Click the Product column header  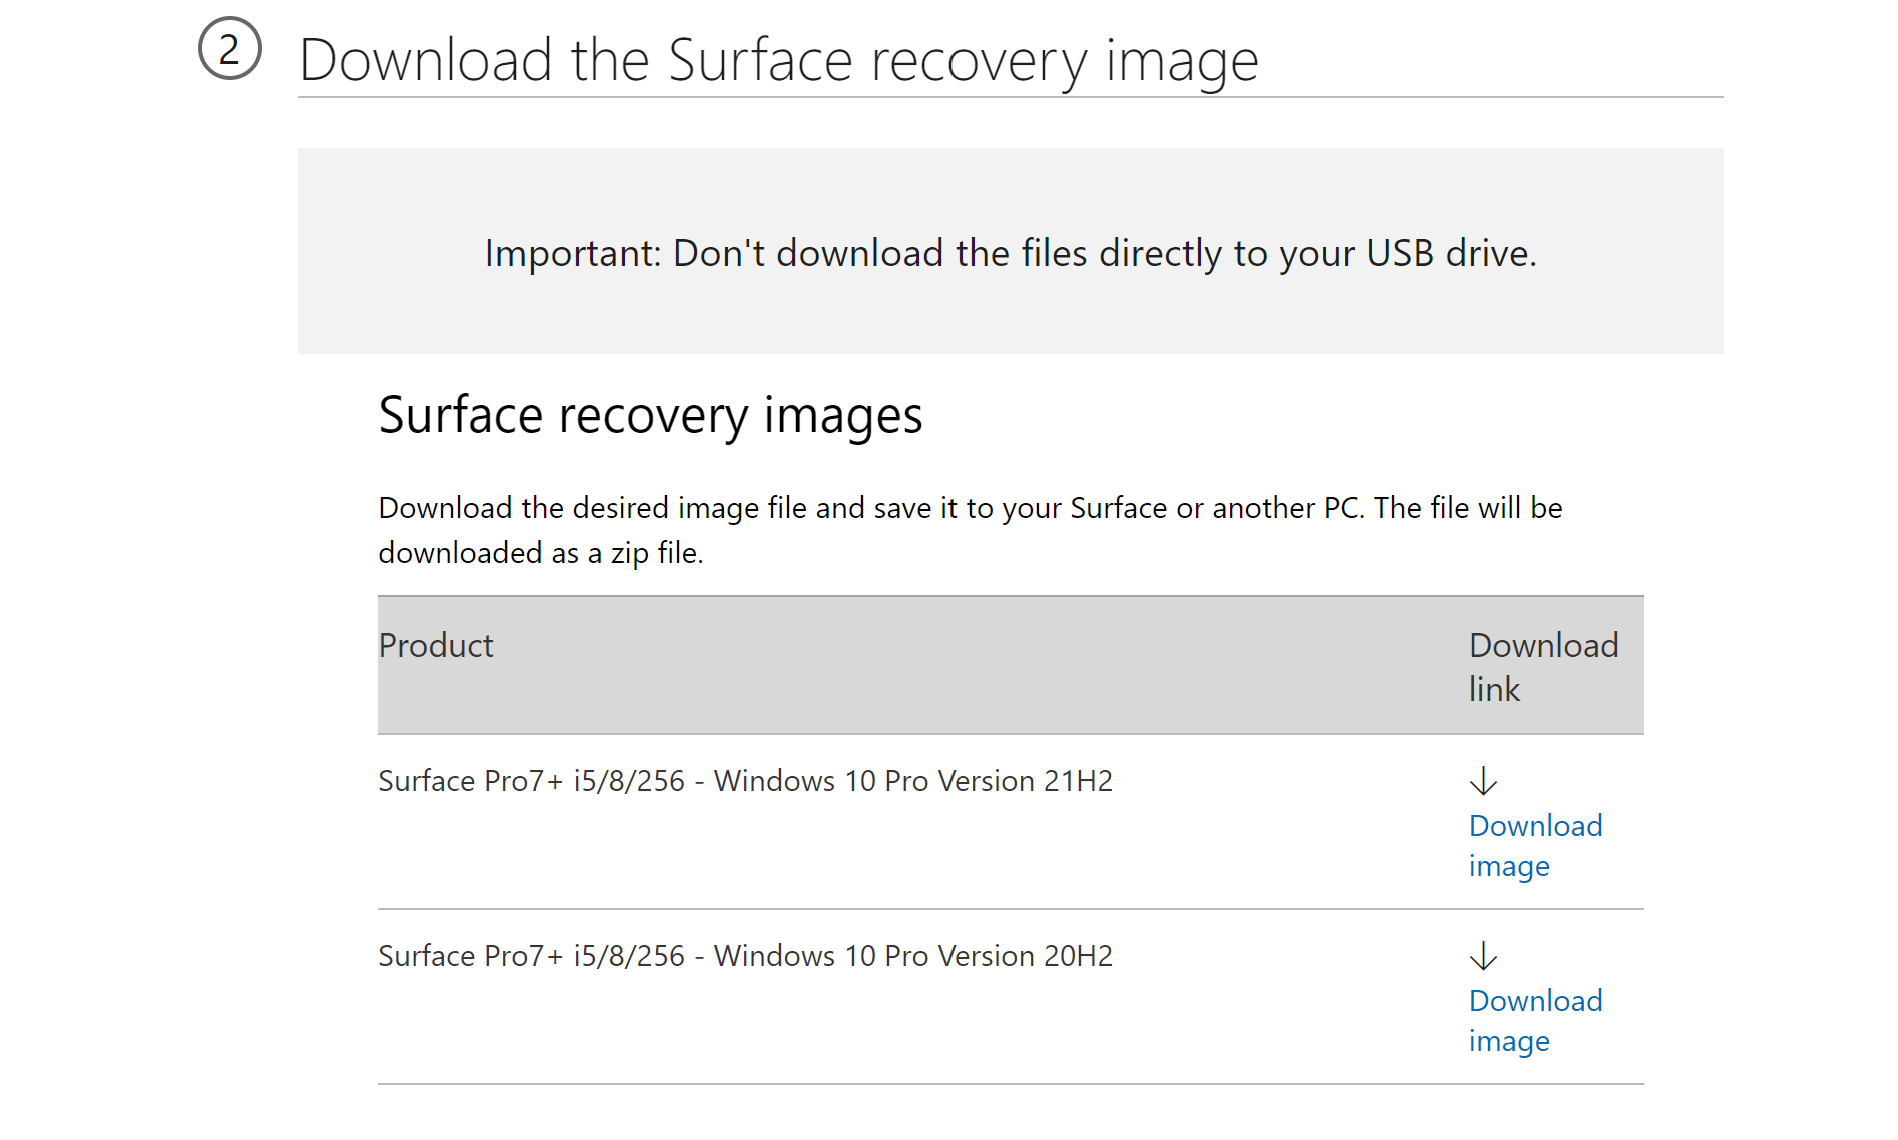point(435,645)
